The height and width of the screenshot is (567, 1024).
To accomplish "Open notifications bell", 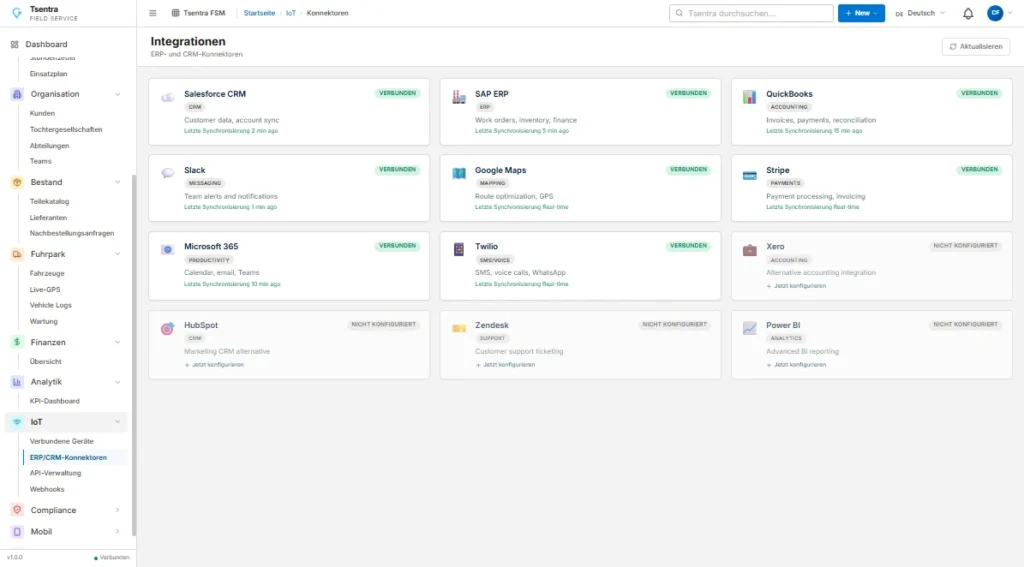I will click(x=968, y=13).
